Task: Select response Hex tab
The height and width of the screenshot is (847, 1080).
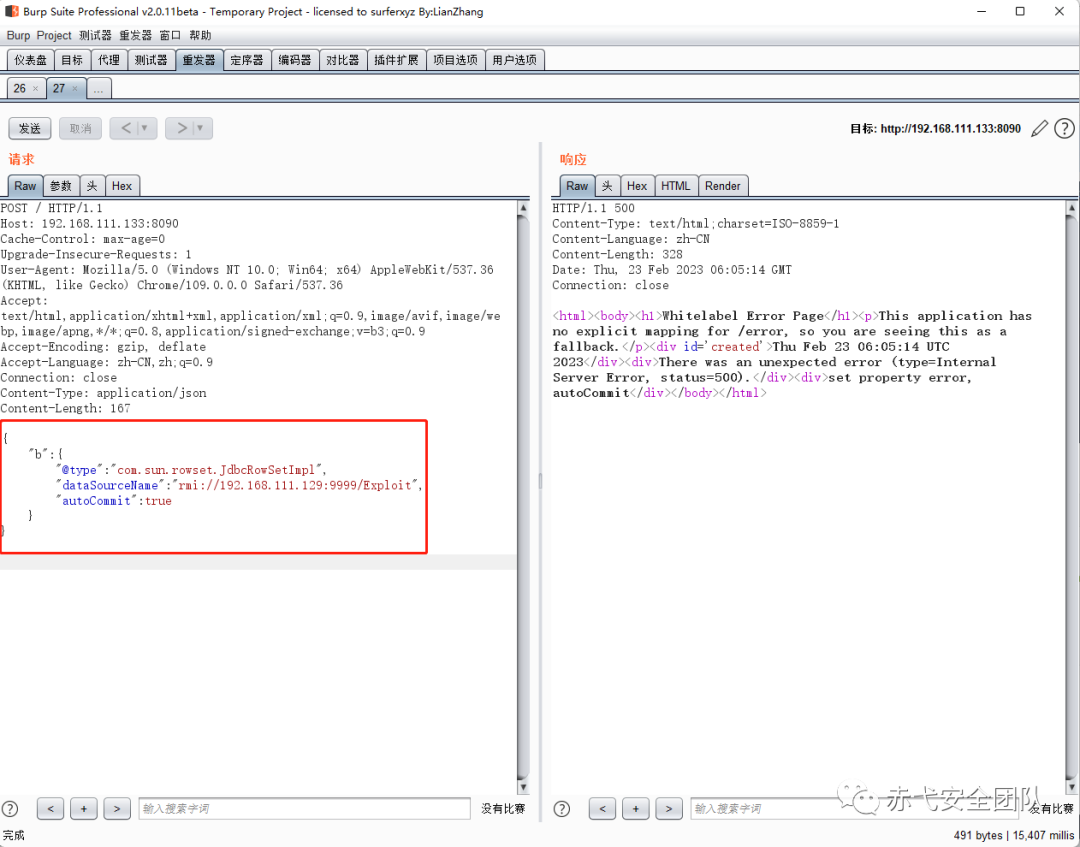Action: click(637, 186)
